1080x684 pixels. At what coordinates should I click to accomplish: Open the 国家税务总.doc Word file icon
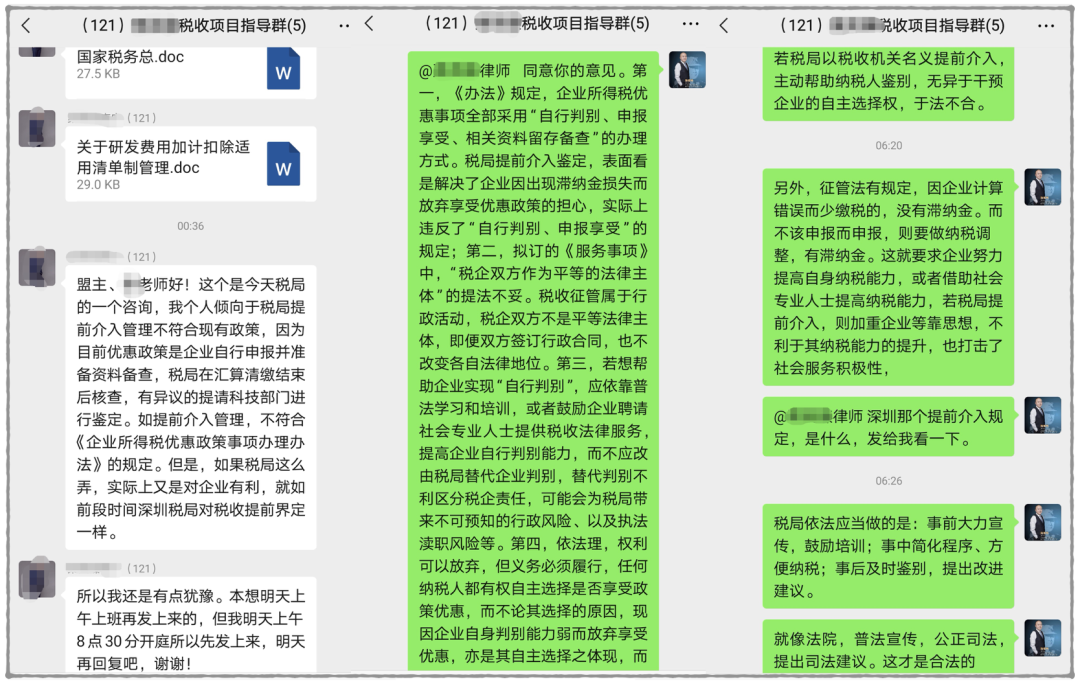(284, 69)
